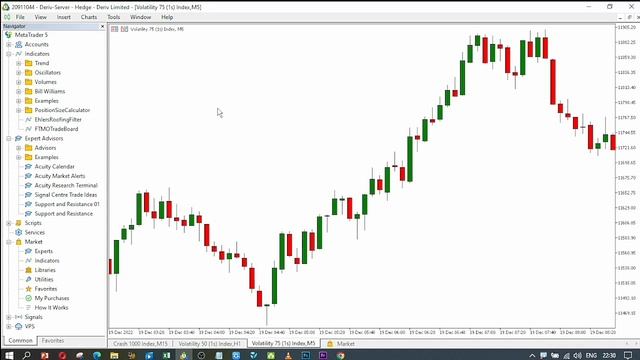Click the 22:30 taskbar clock
Viewport: 640px width, 360px height.
[609, 356]
